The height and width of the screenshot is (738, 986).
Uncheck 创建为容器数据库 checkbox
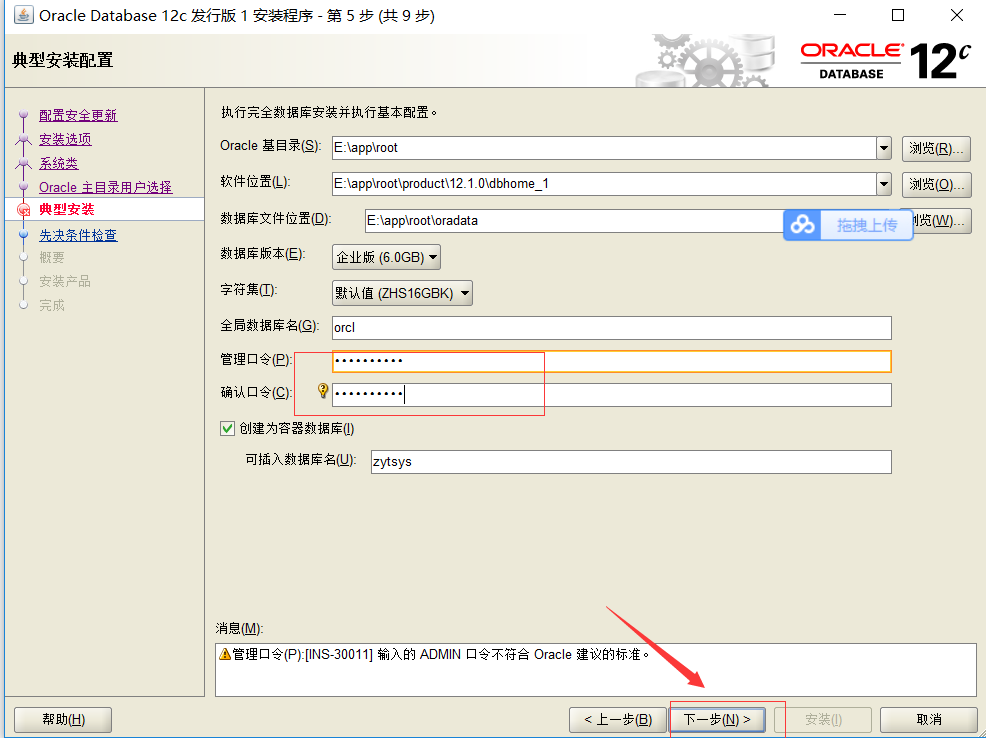click(x=228, y=429)
